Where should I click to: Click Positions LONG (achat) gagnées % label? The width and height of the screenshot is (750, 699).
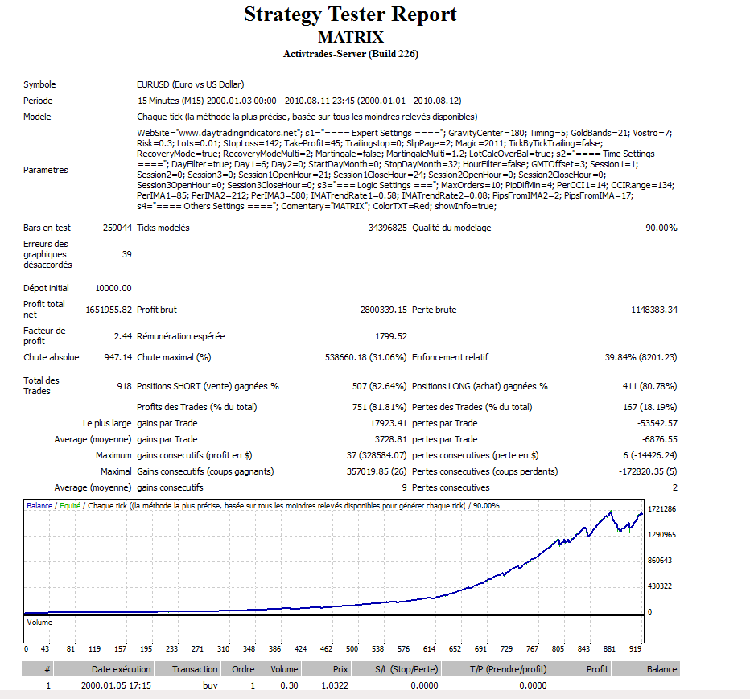pos(480,386)
